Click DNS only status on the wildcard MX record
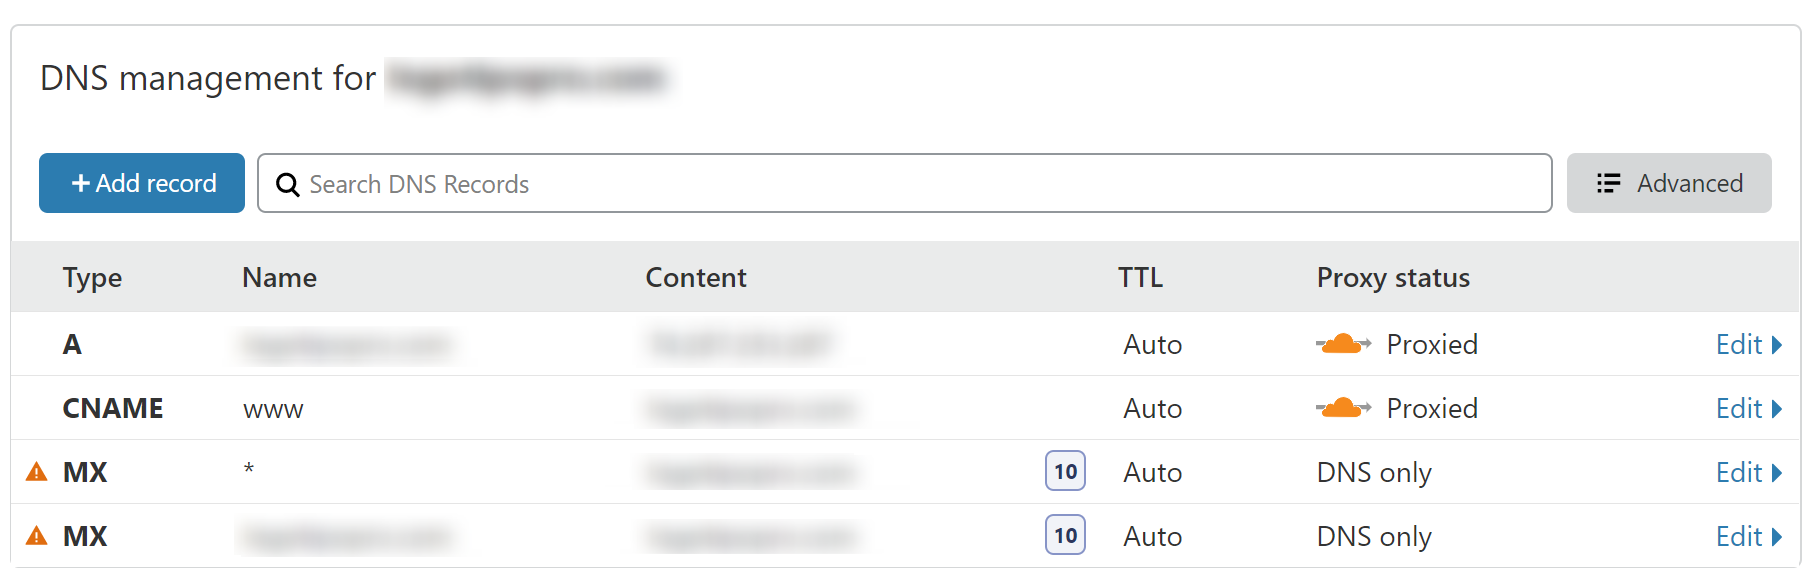This screenshot has width=1808, height=574. 1373,472
